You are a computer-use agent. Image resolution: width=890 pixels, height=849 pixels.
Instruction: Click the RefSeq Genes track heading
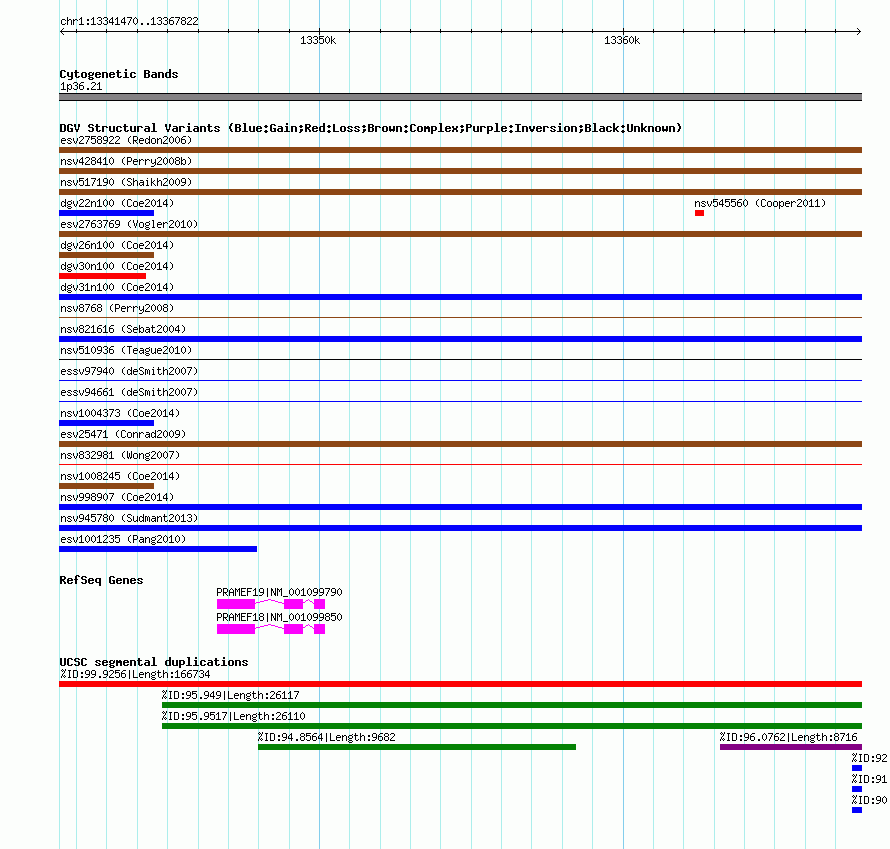(101, 580)
